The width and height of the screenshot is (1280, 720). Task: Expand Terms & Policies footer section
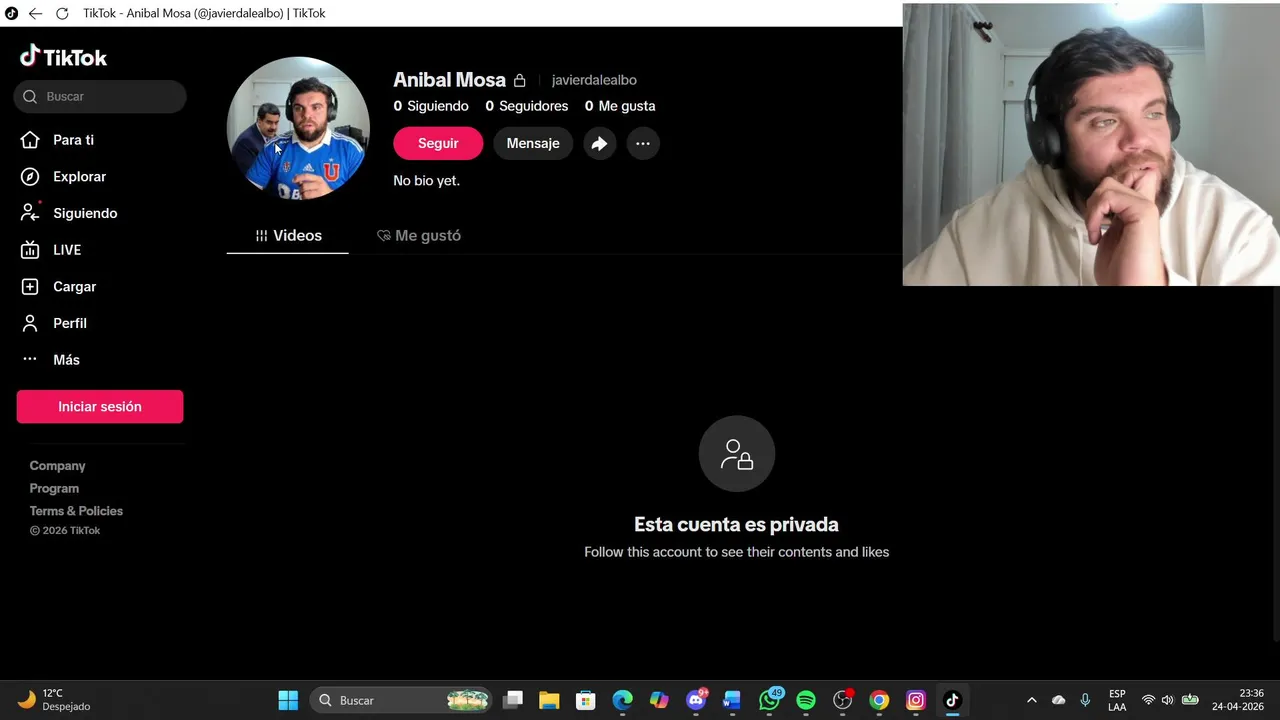[76, 511]
